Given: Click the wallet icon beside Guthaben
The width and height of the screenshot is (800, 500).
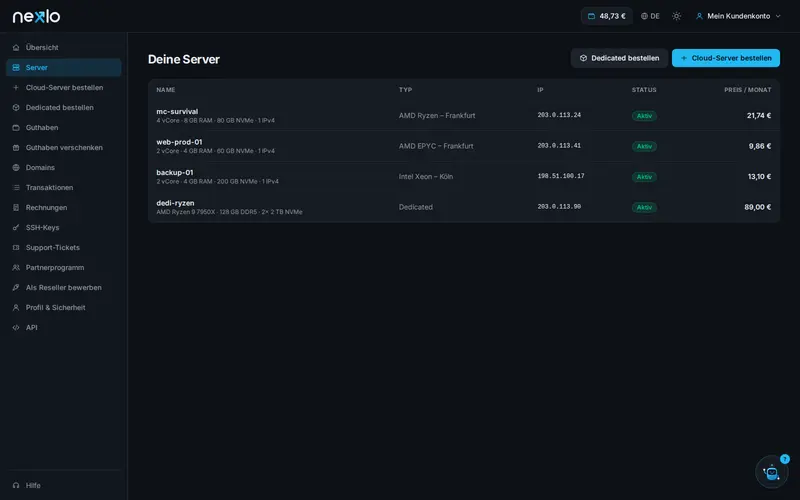Looking at the screenshot, I should pos(16,128).
